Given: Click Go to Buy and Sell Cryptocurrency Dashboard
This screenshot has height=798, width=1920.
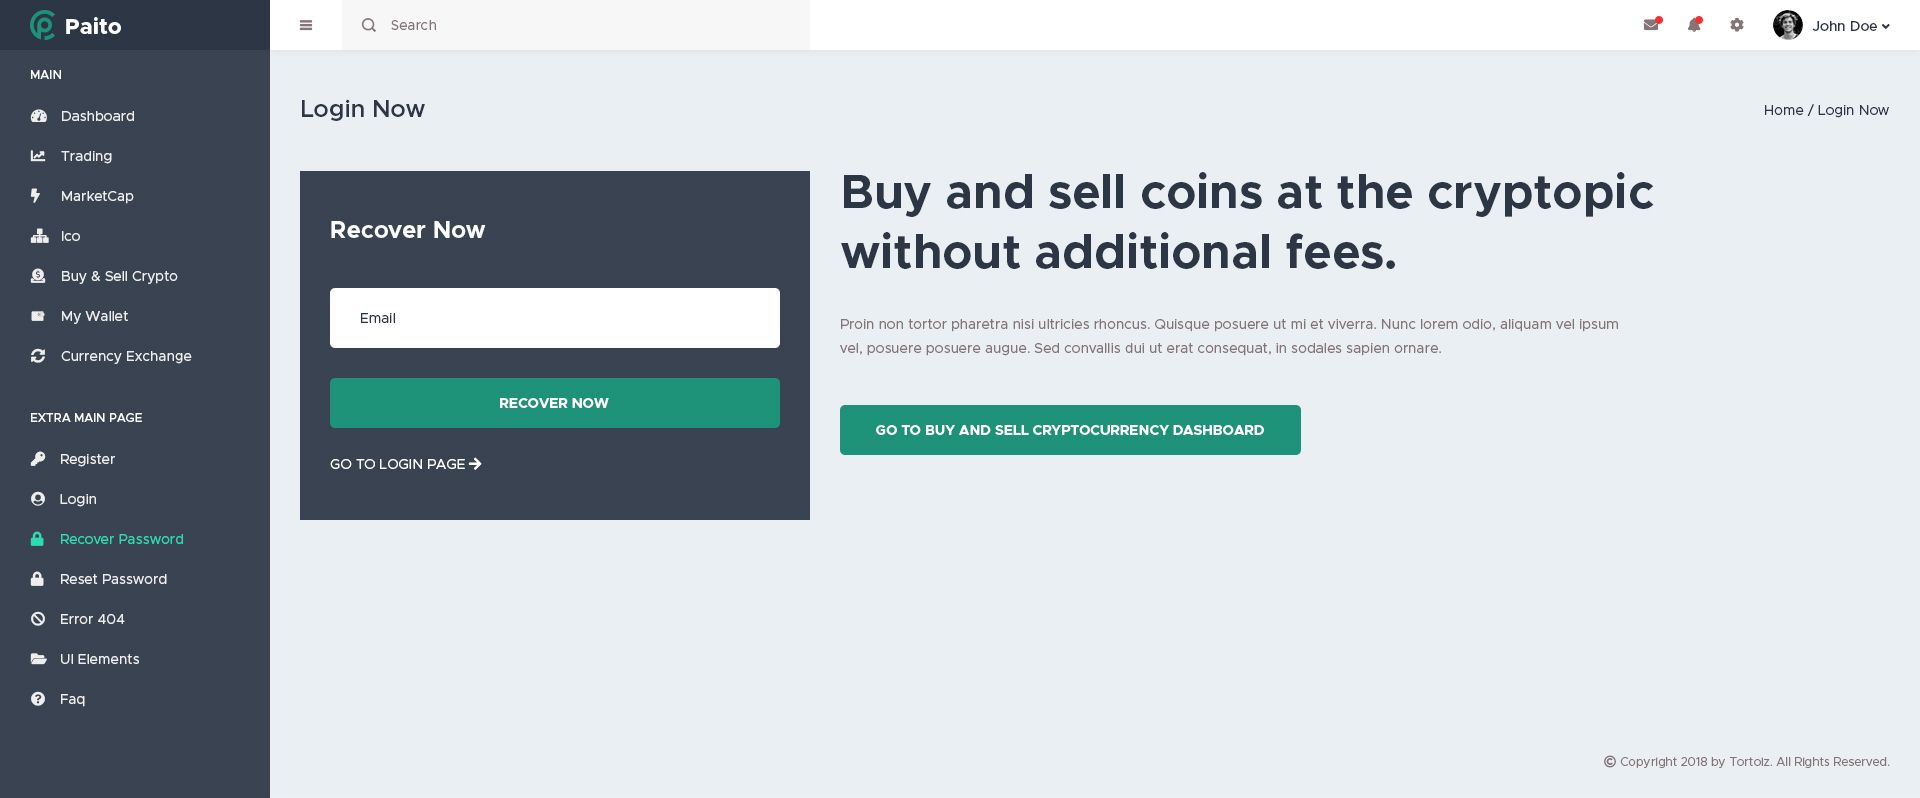Looking at the screenshot, I should click(x=1070, y=430).
